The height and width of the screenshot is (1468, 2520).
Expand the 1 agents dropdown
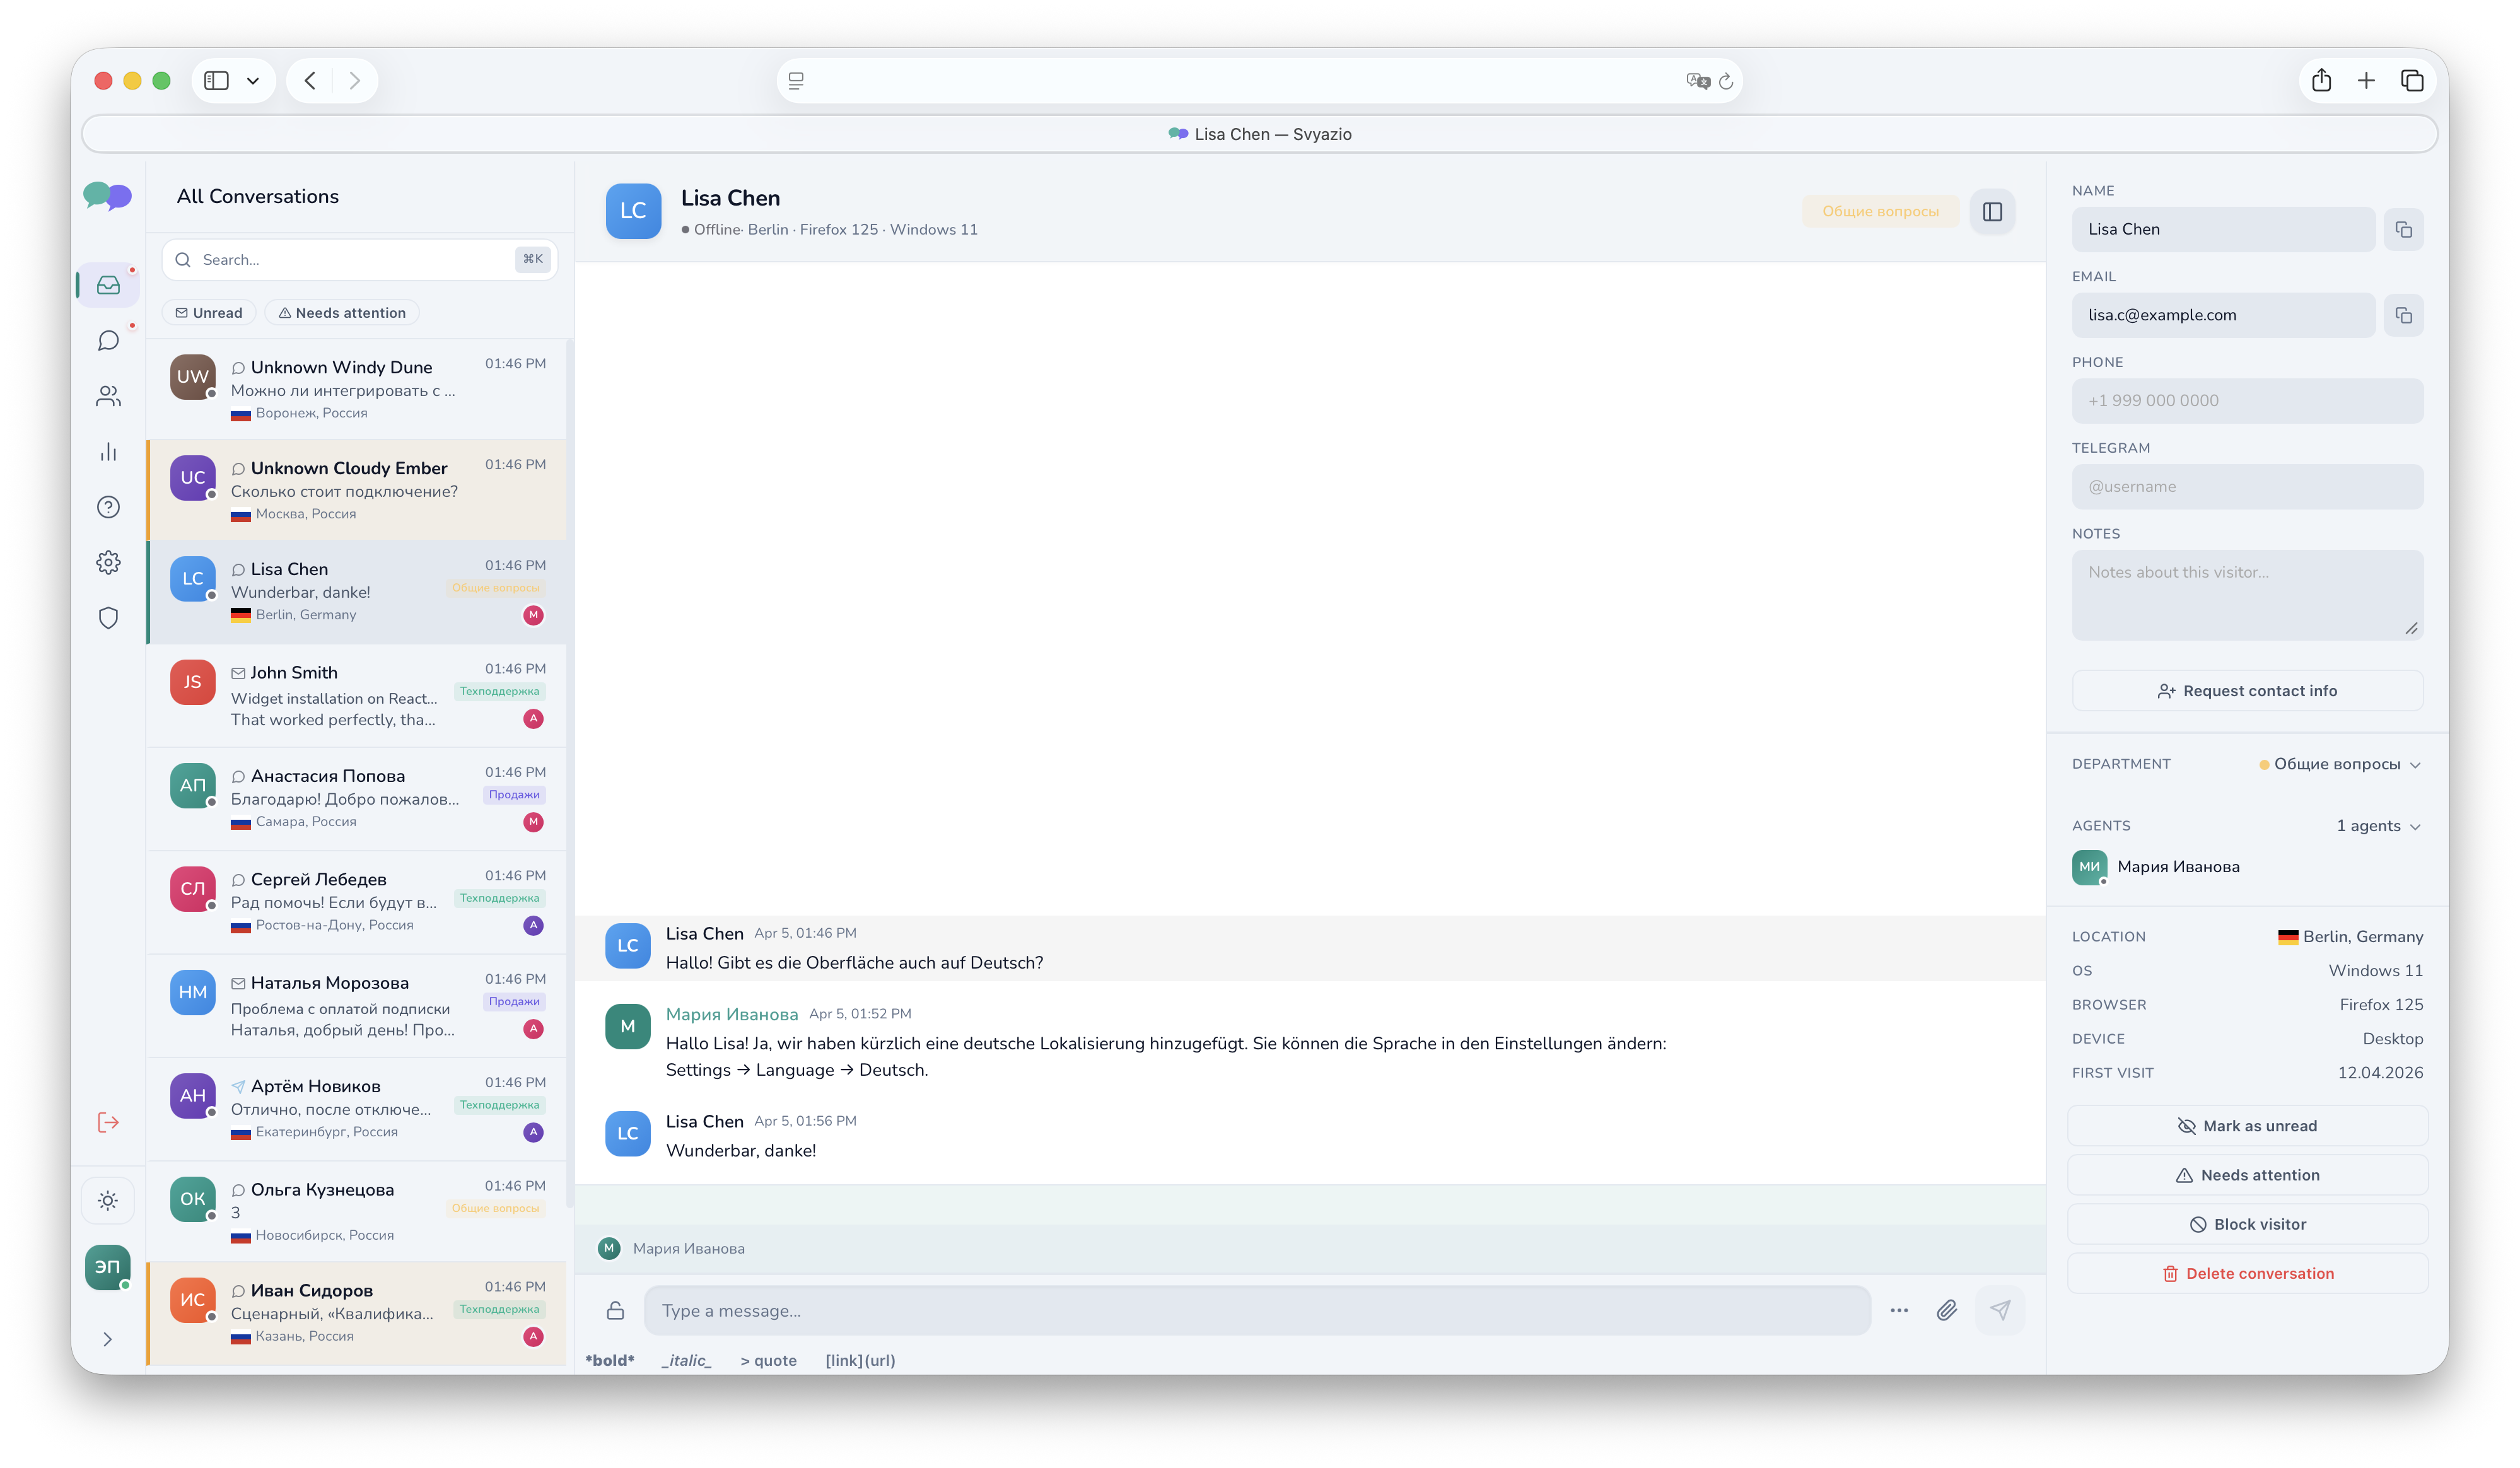[x=2377, y=826]
